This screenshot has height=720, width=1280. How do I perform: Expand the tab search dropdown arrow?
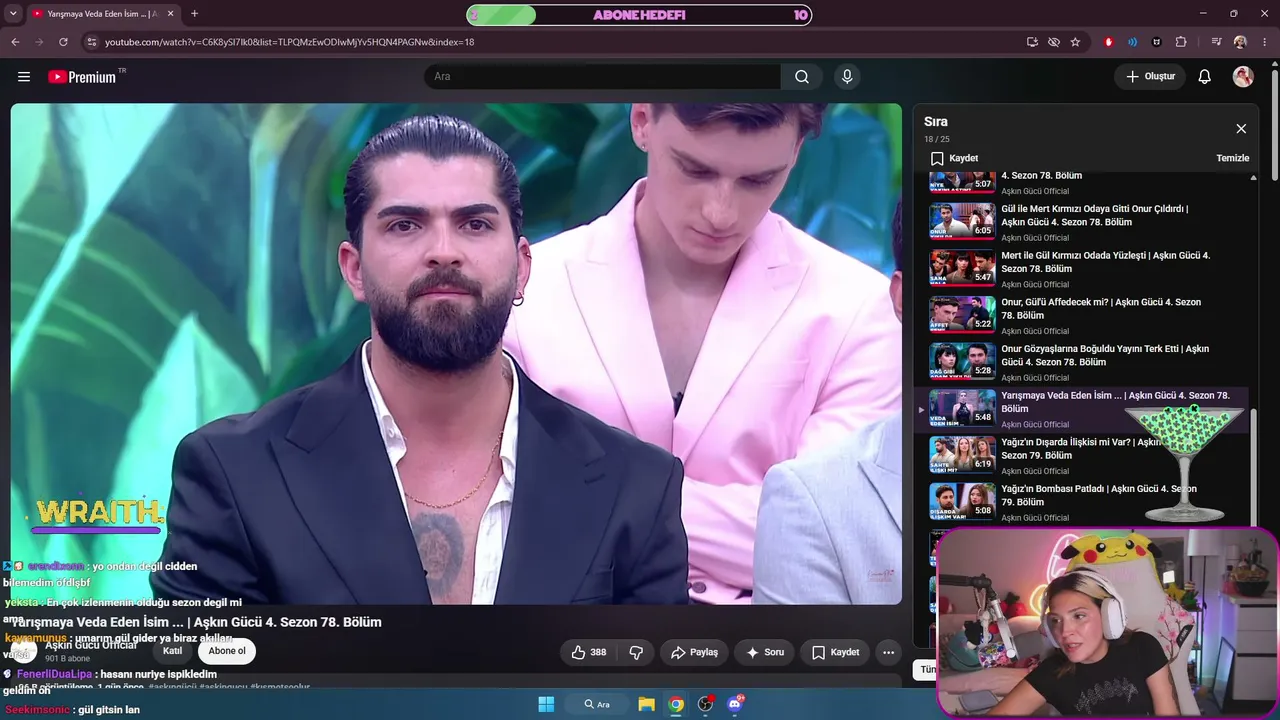[x=13, y=14]
